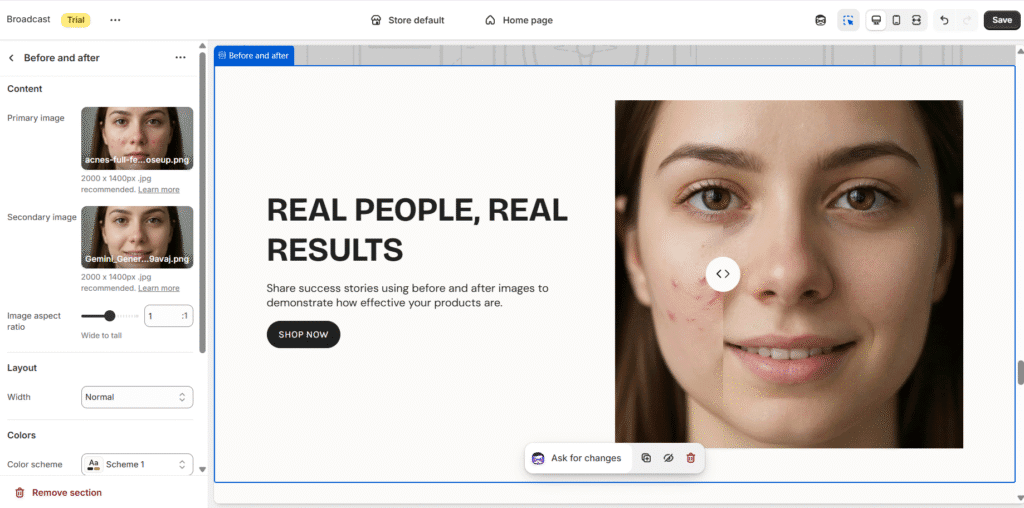Viewport: 1024px width, 508px height.
Task: Open the Store default selector
Action: pos(408,20)
